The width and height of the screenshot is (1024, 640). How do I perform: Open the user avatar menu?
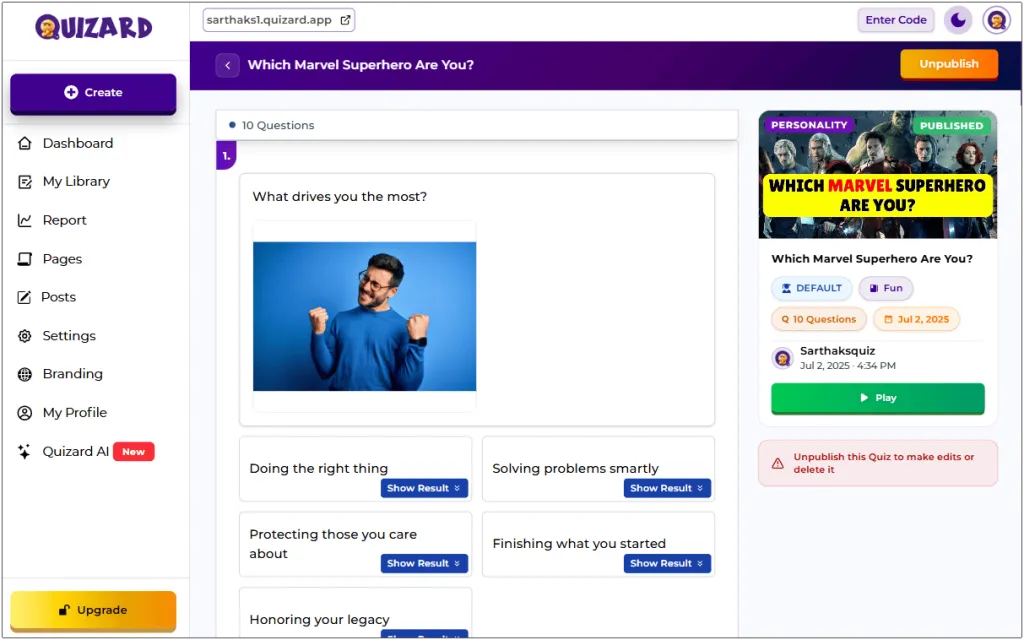point(996,20)
